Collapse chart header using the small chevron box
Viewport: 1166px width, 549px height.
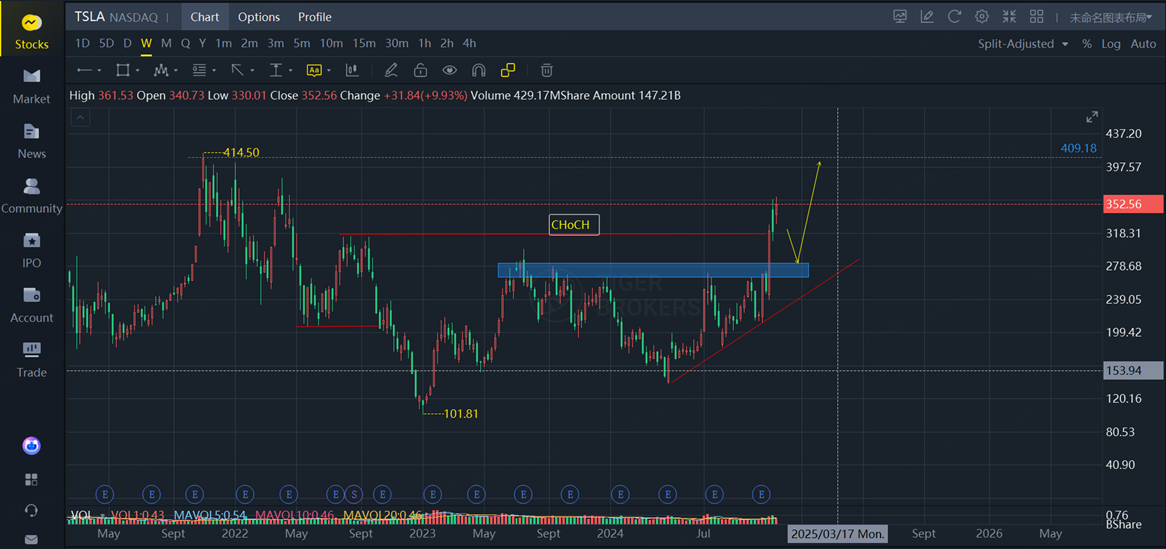80,117
